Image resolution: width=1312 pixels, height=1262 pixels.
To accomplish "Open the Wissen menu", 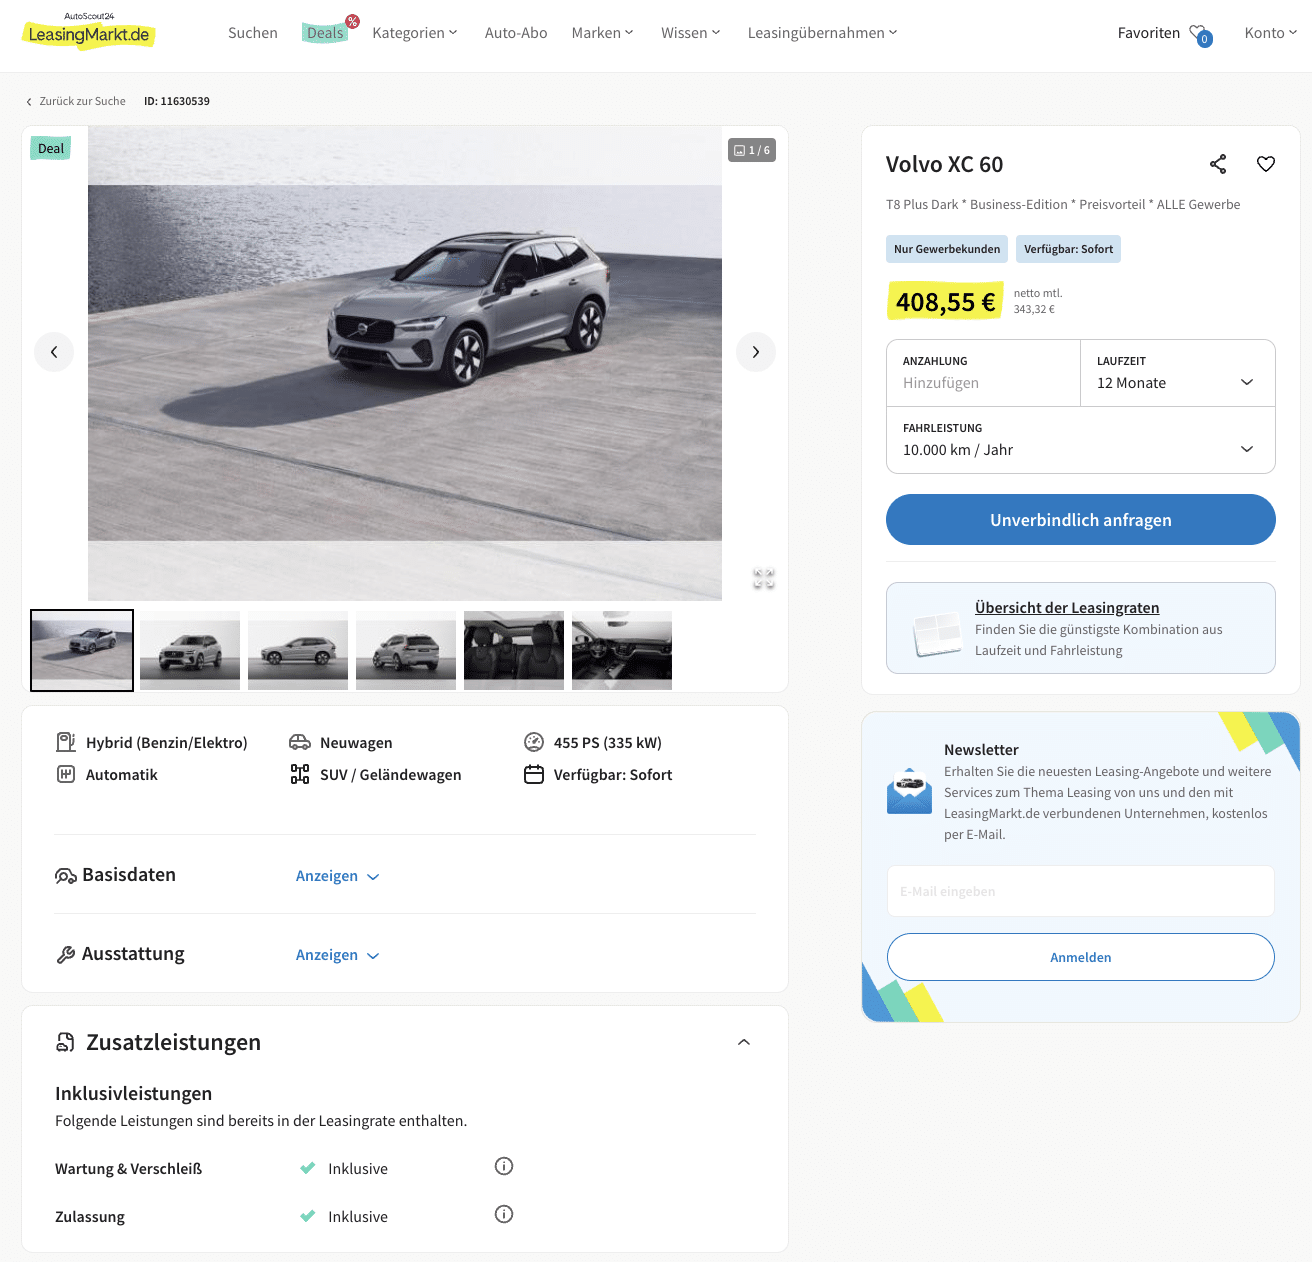I will click(x=690, y=33).
